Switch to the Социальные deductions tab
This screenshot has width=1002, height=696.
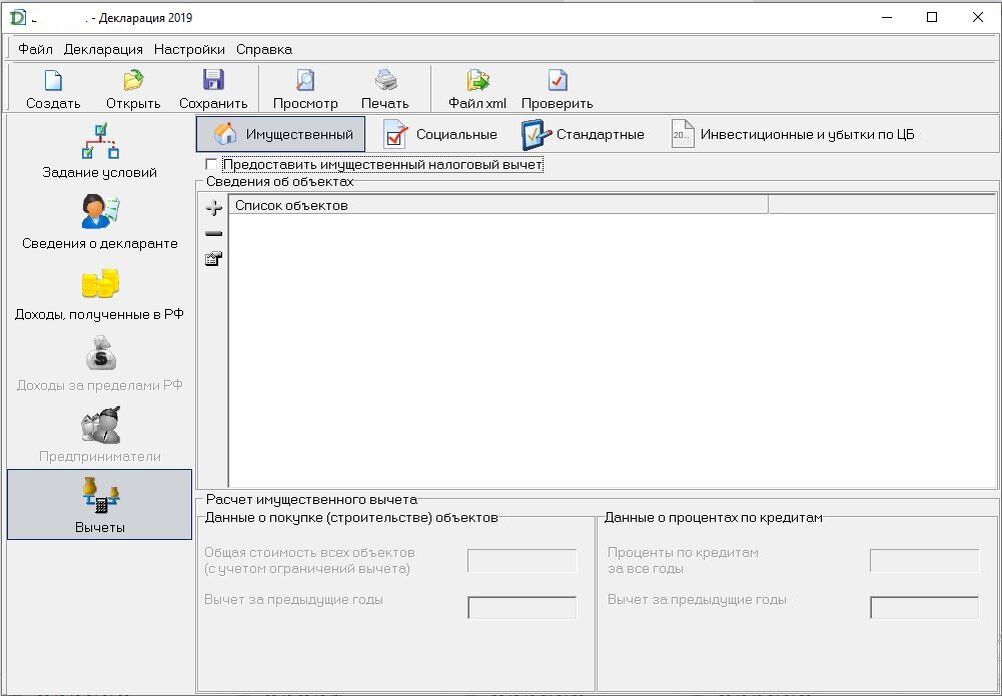440,134
